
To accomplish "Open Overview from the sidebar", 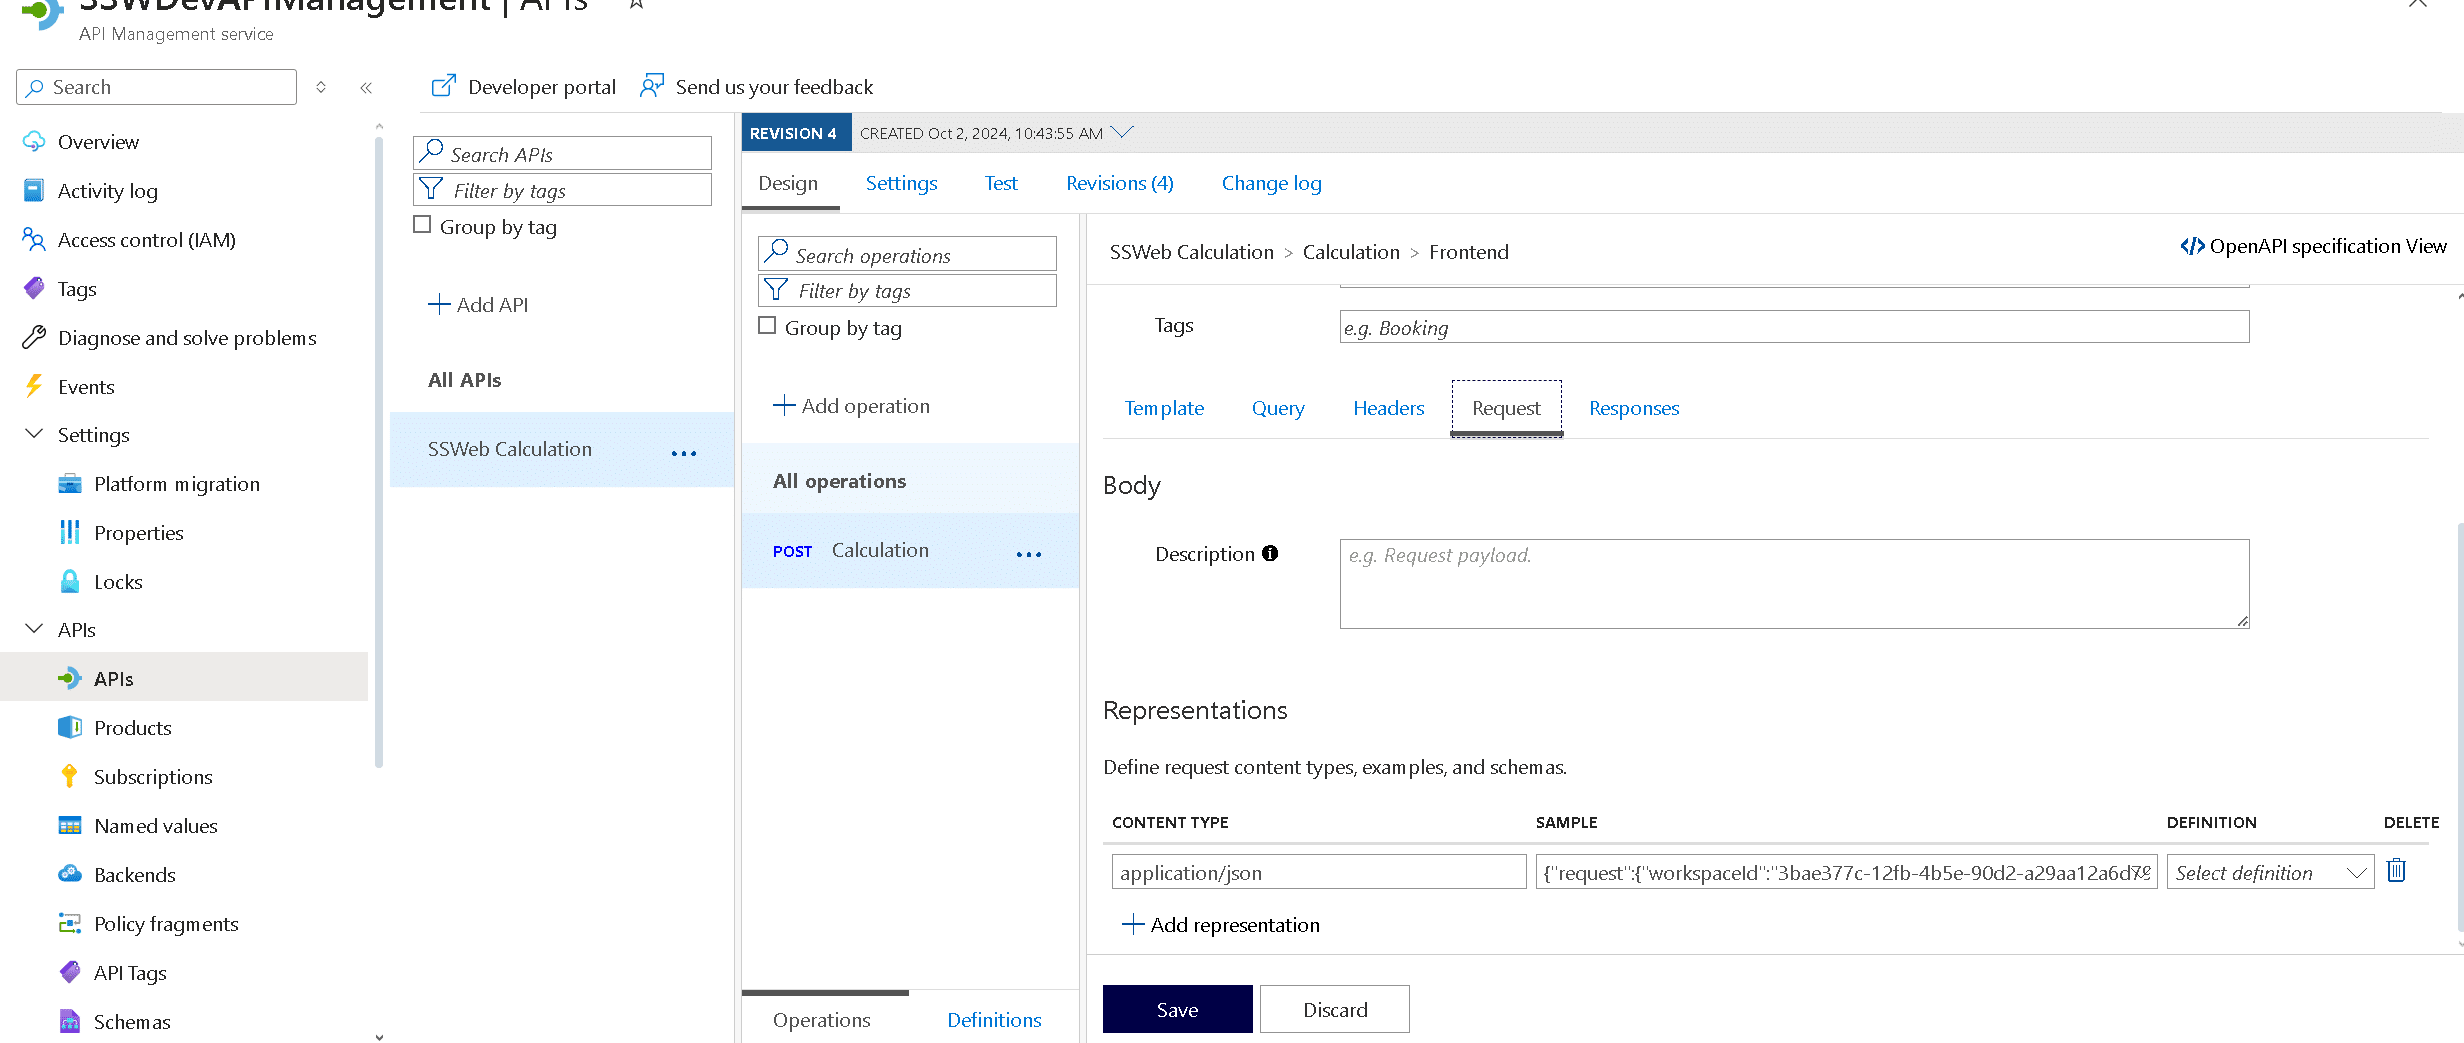I will point(97,141).
